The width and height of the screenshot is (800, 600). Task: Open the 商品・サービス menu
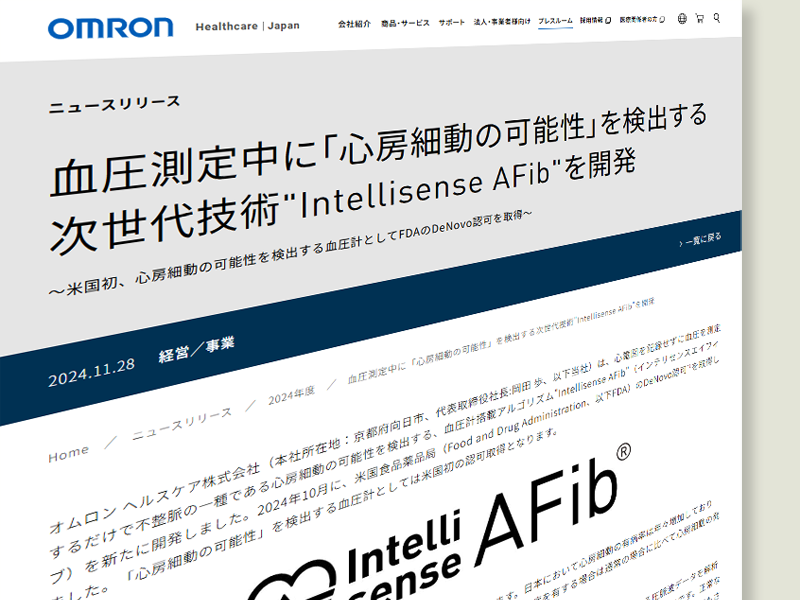click(x=405, y=21)
